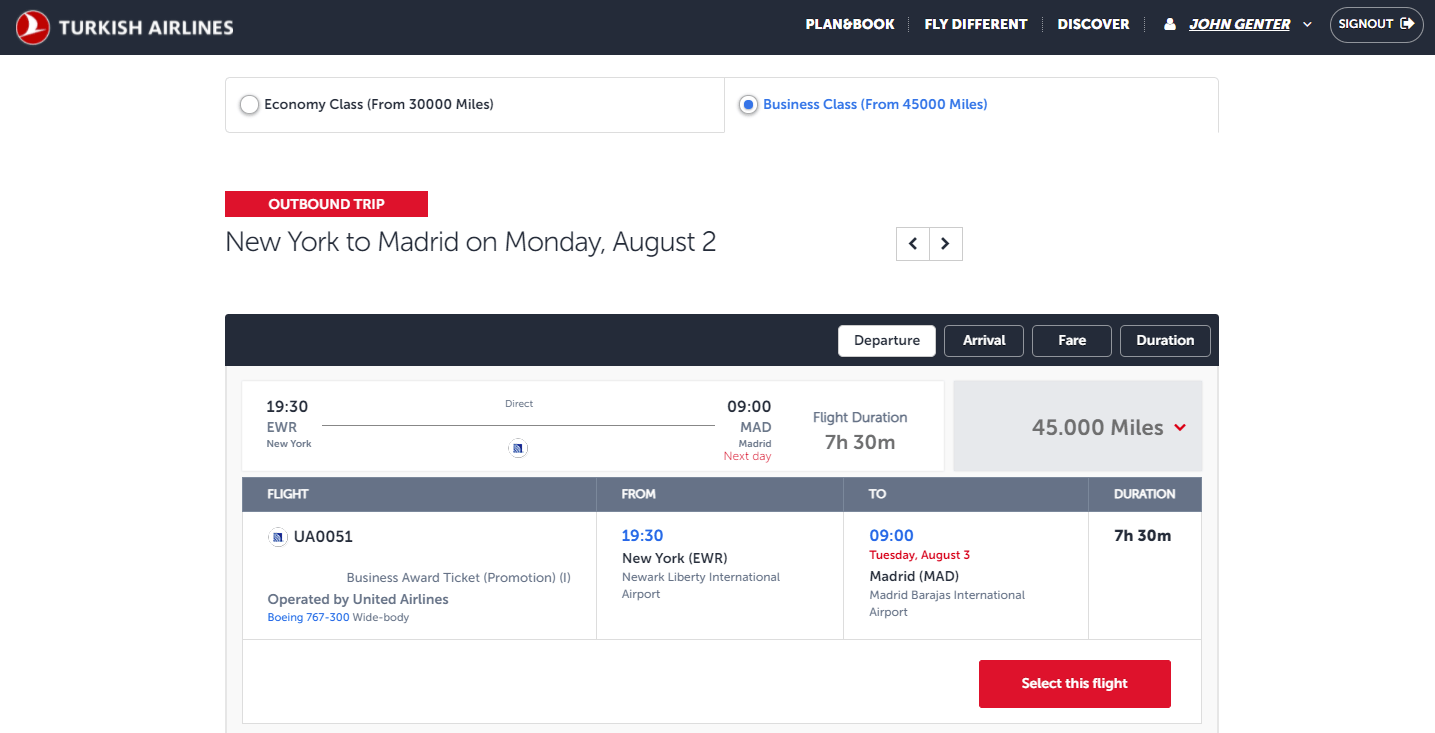Screen dimensions: 1435x733
Task: Open the Plan&Book menu
Action: point(850,25)
